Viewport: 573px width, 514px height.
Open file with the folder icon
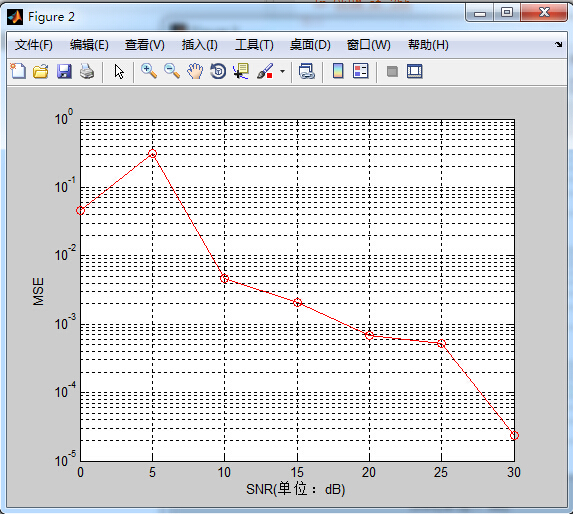click(x=41, y=71)
